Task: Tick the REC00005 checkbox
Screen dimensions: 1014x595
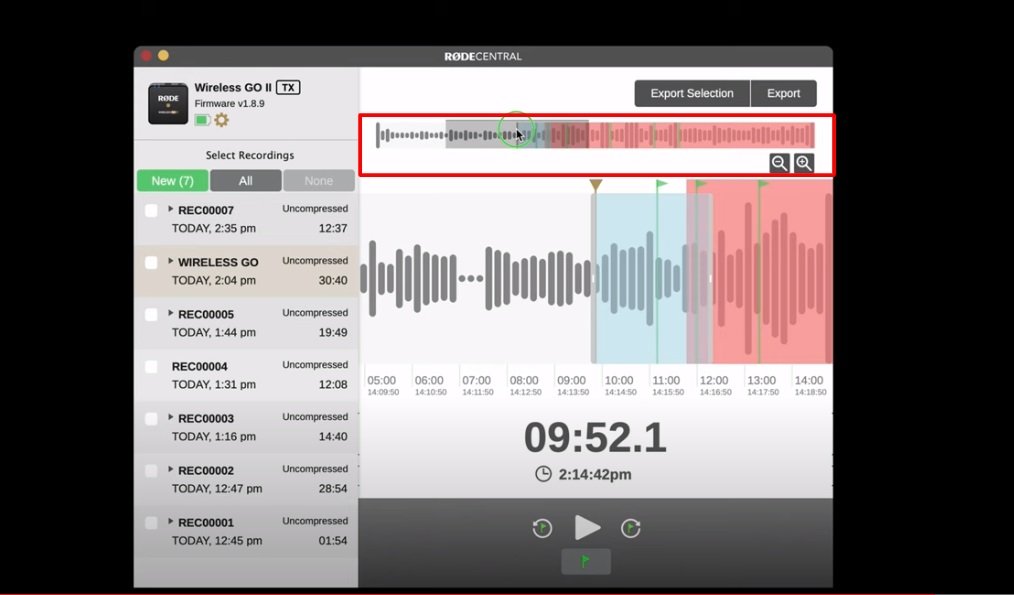Action: [151, 314]
